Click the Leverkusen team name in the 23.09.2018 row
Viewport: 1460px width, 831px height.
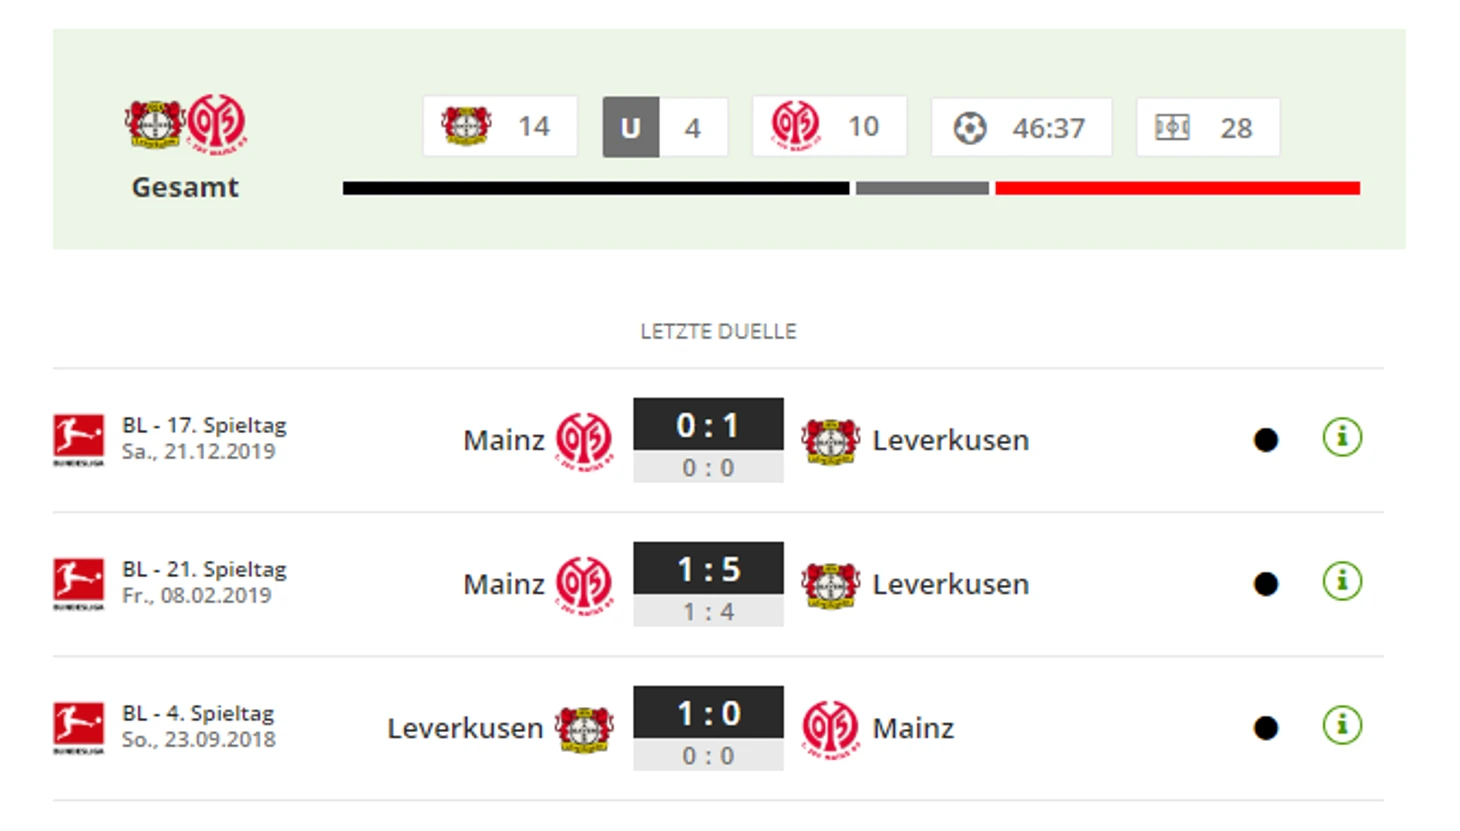(465, 728)
